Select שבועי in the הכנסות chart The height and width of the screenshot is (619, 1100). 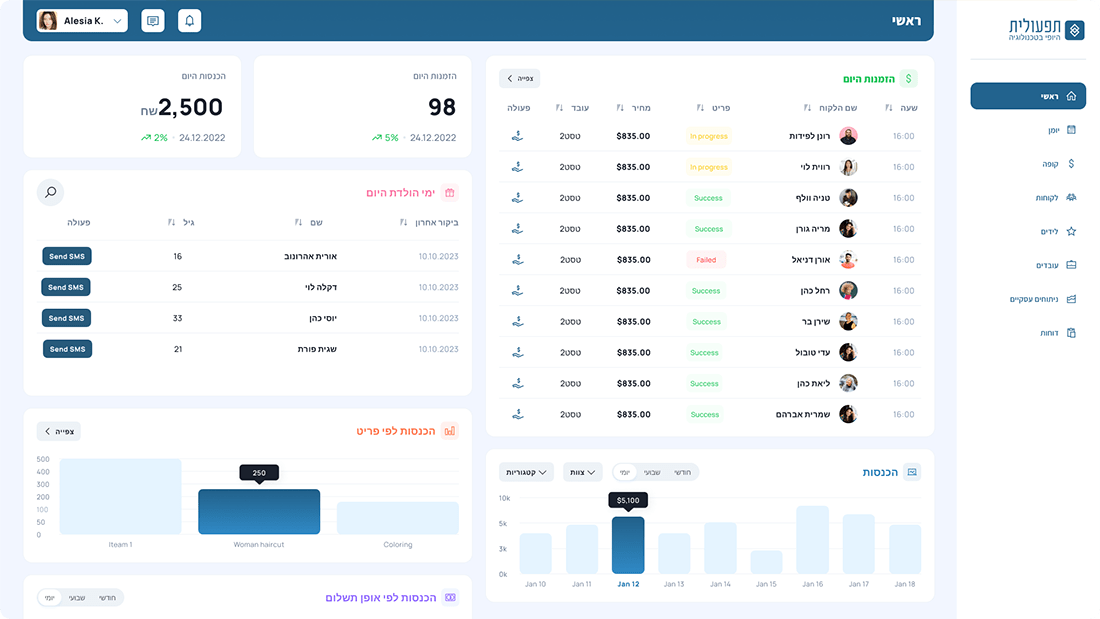pyautogui.click(x=652, y=472)
